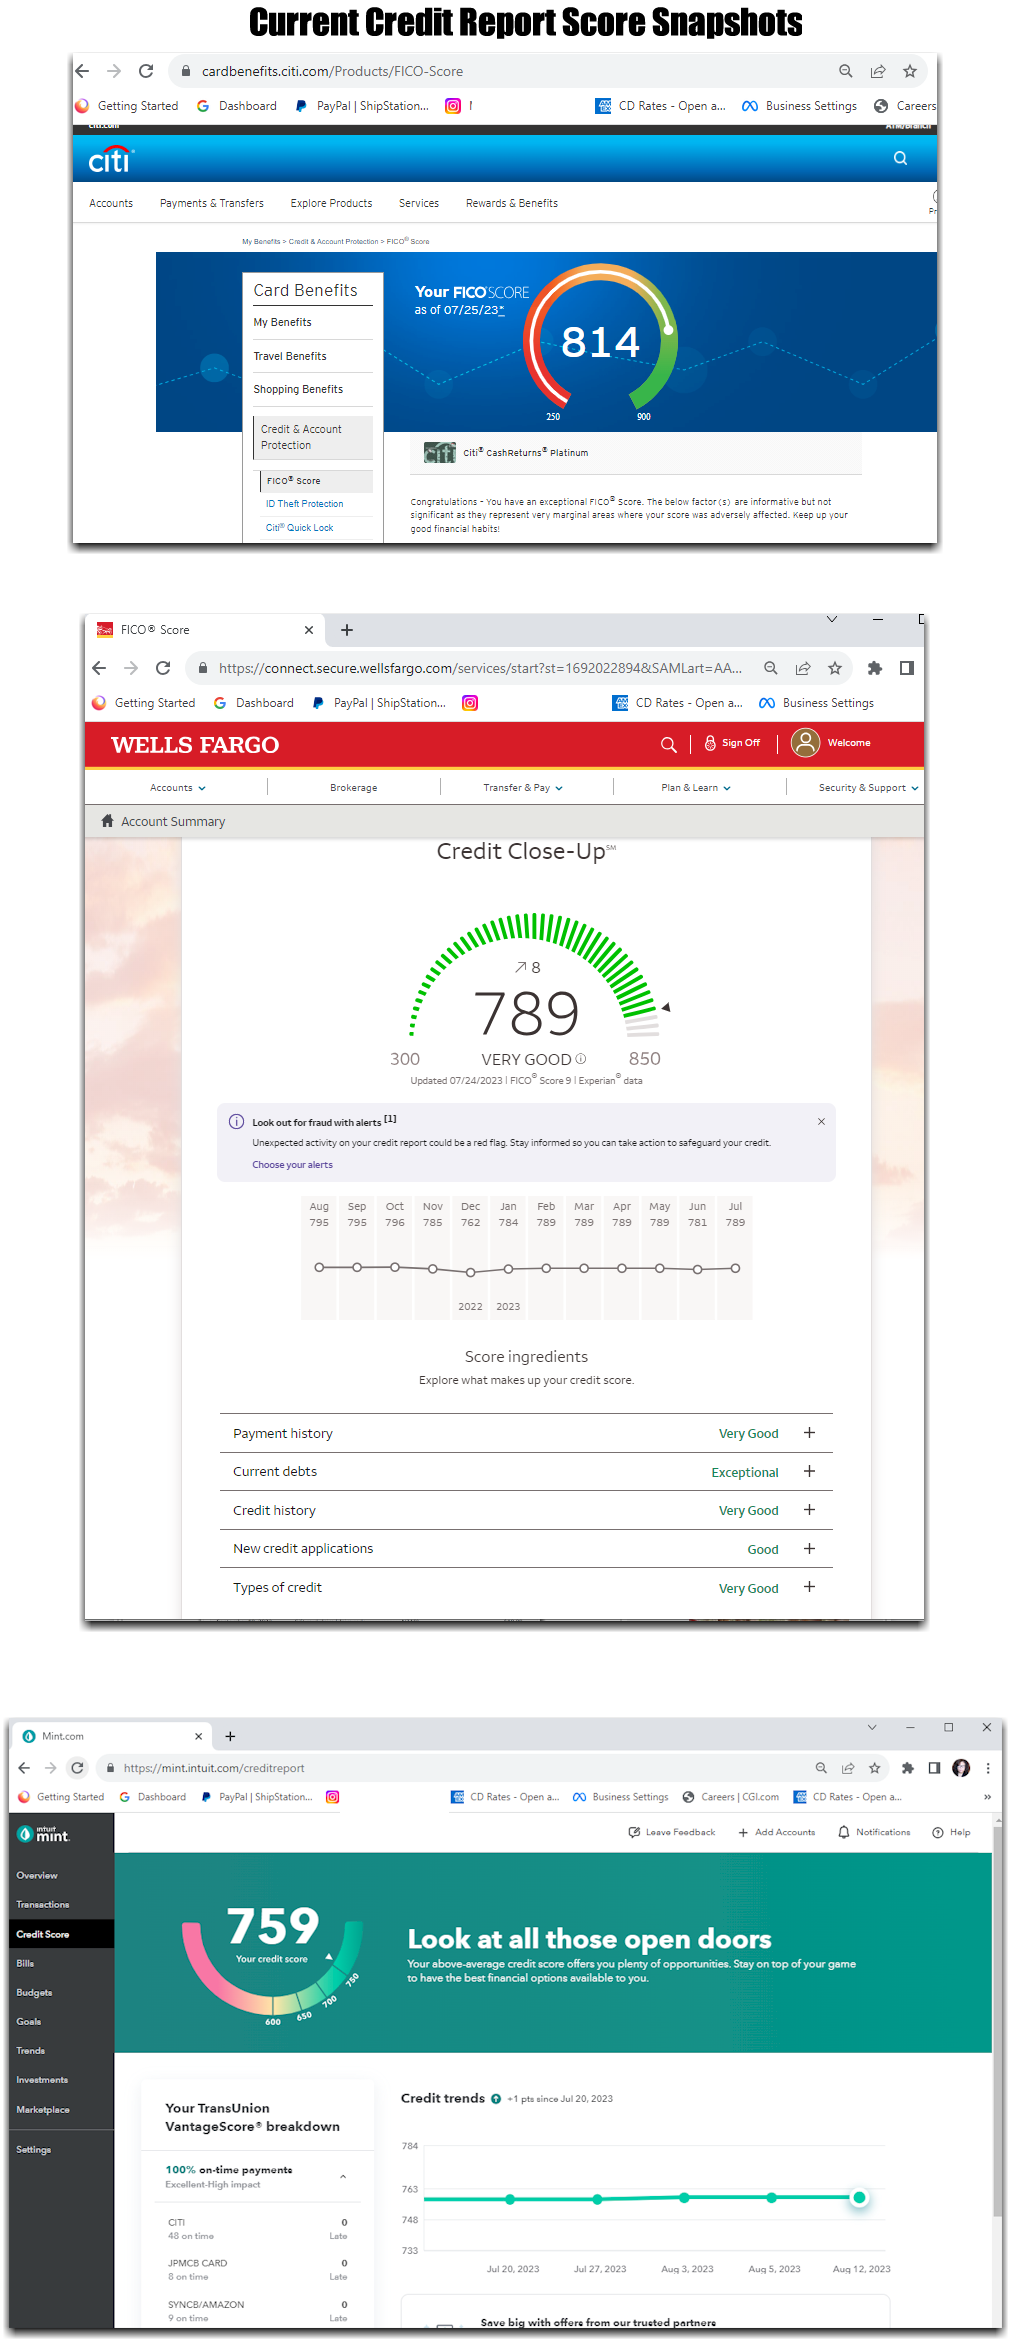Open the search magnifier in the Citi blue header
The height and width of the screenshot is (2340, 1009).
tap(900, 158)
